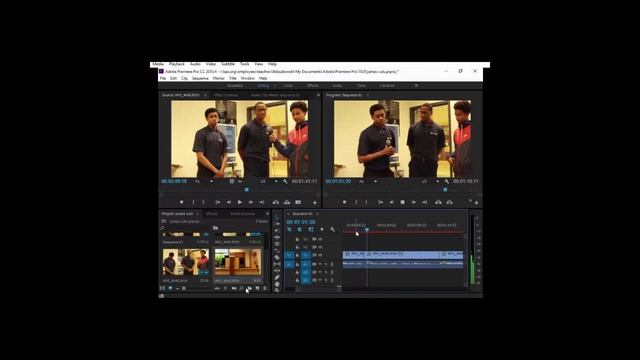Click the Overwrite button in the Source monitor

(x=287, y=202)
